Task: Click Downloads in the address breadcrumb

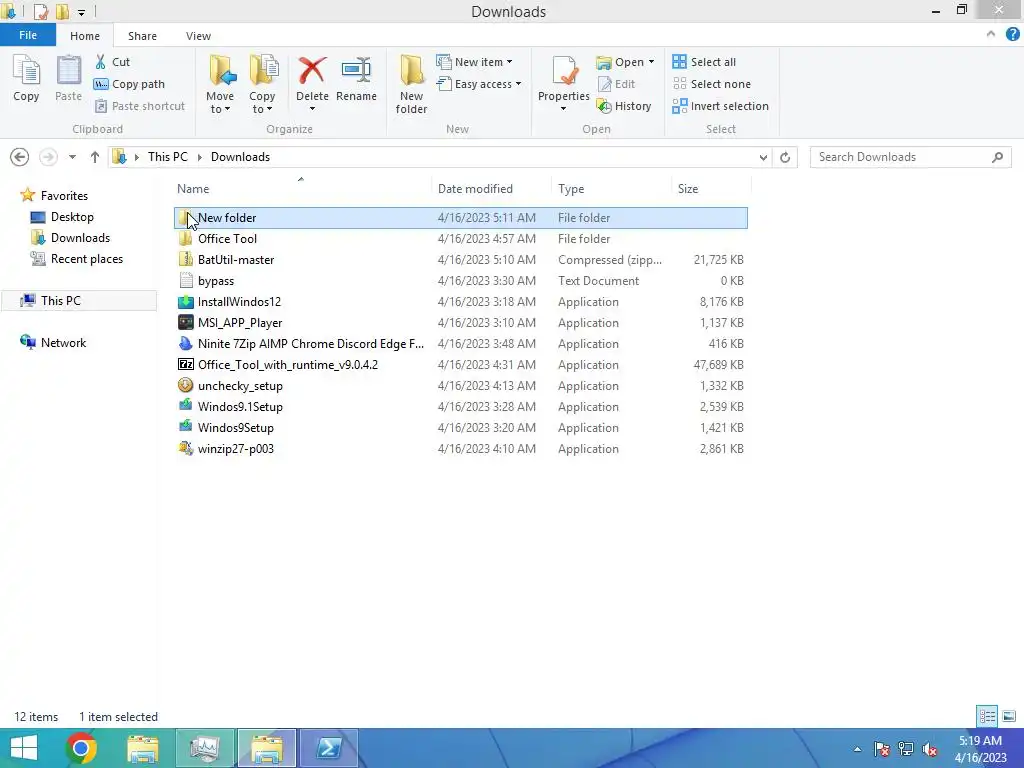Action: [240, 157]
